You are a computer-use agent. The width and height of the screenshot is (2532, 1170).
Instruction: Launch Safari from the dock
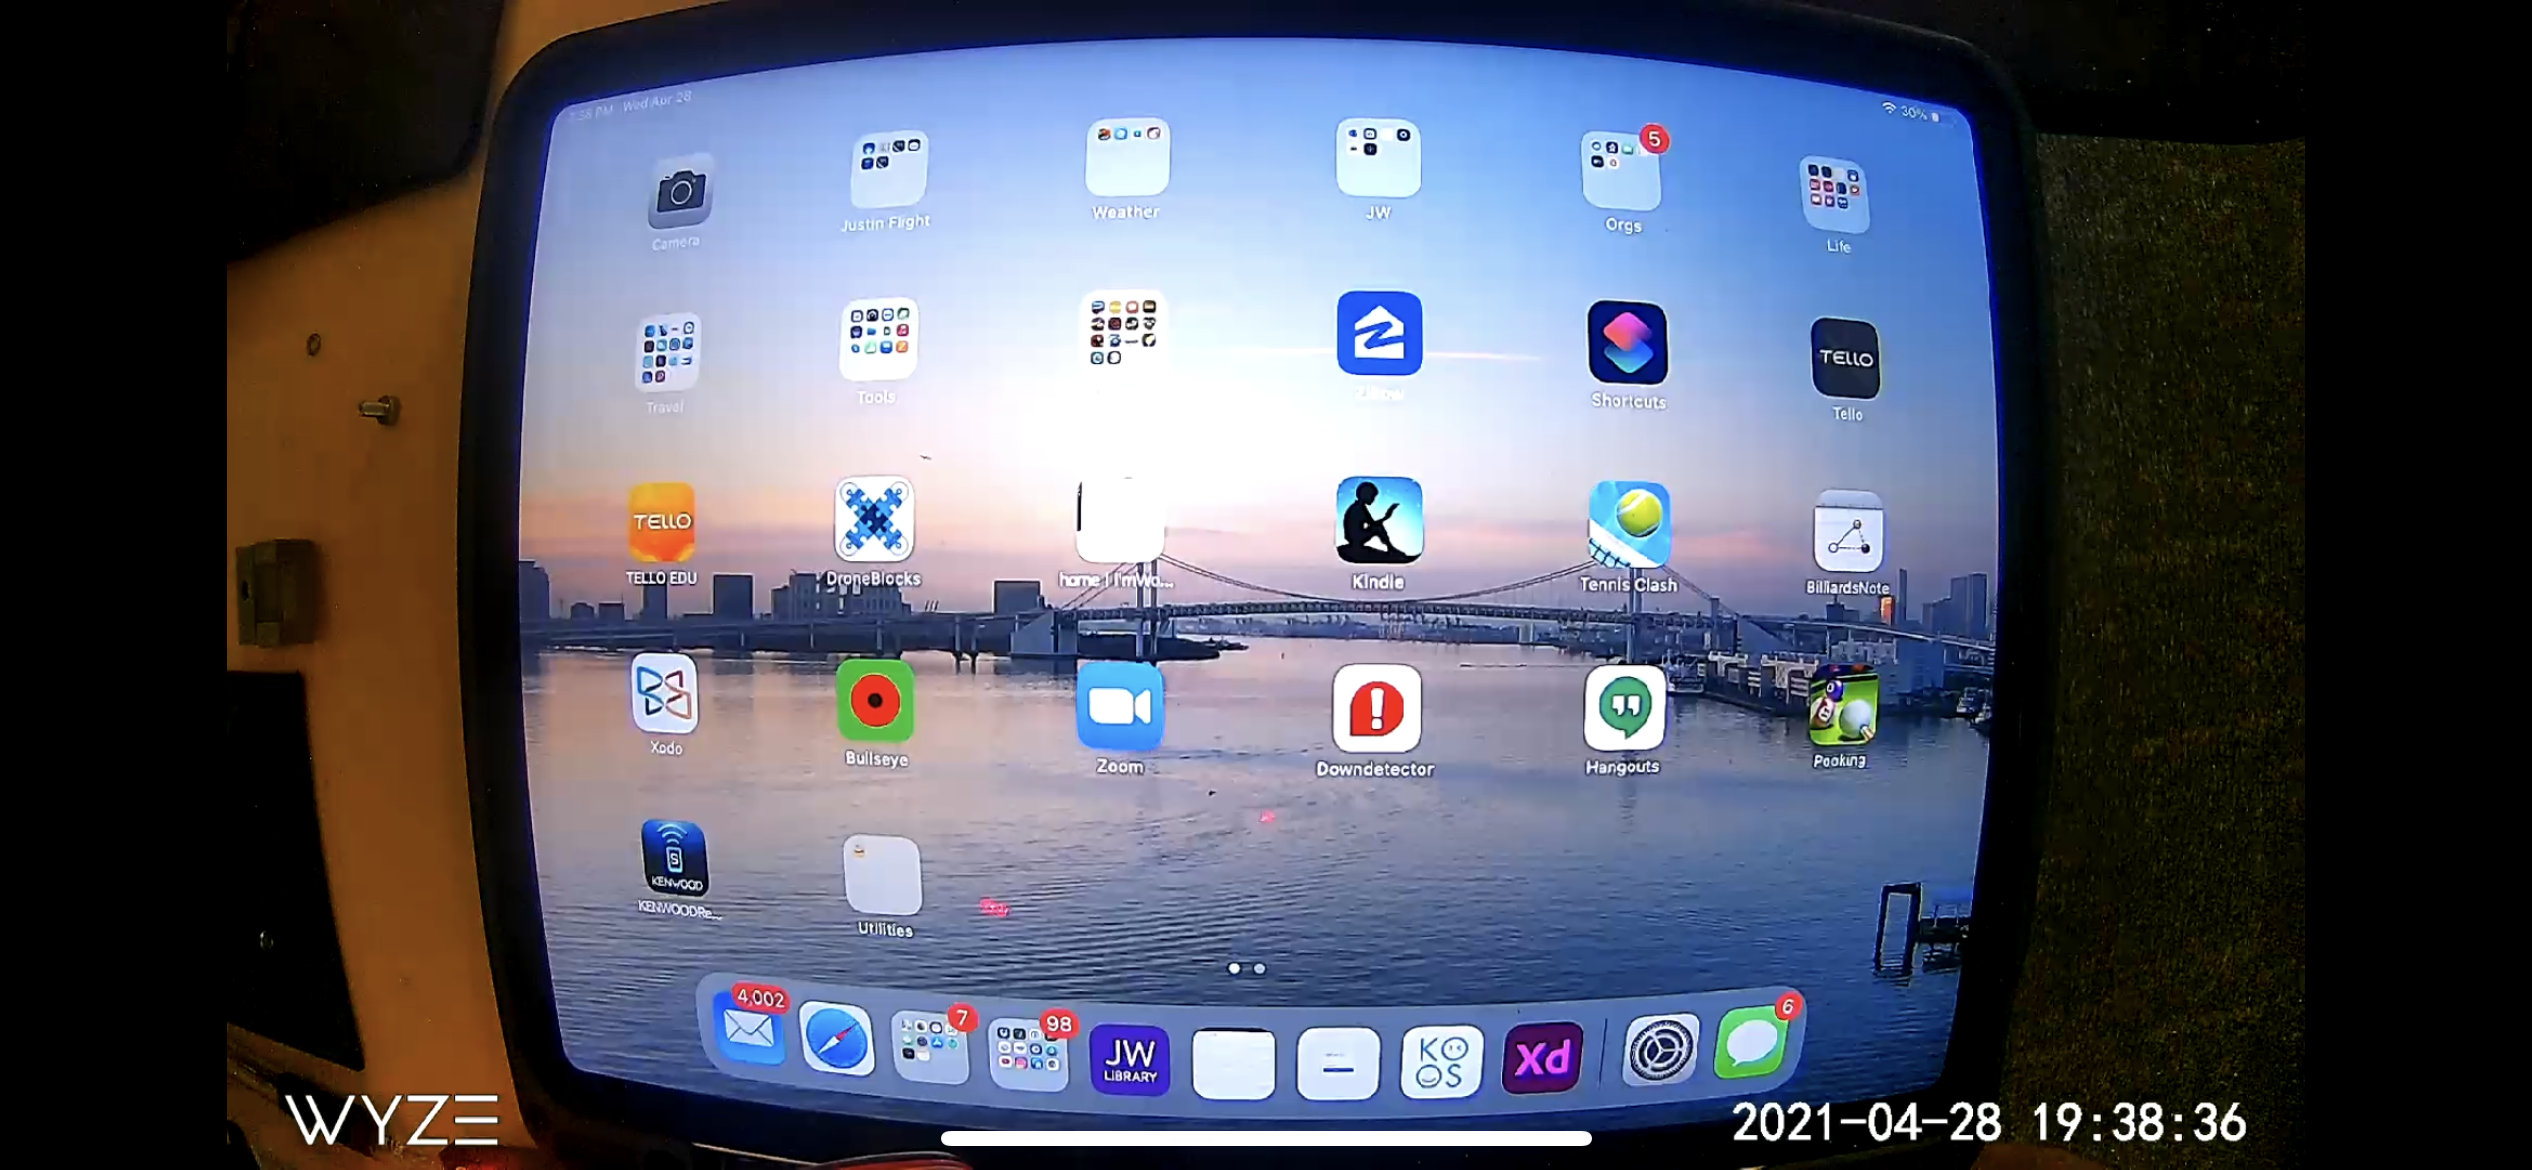tap(837, 1038)
